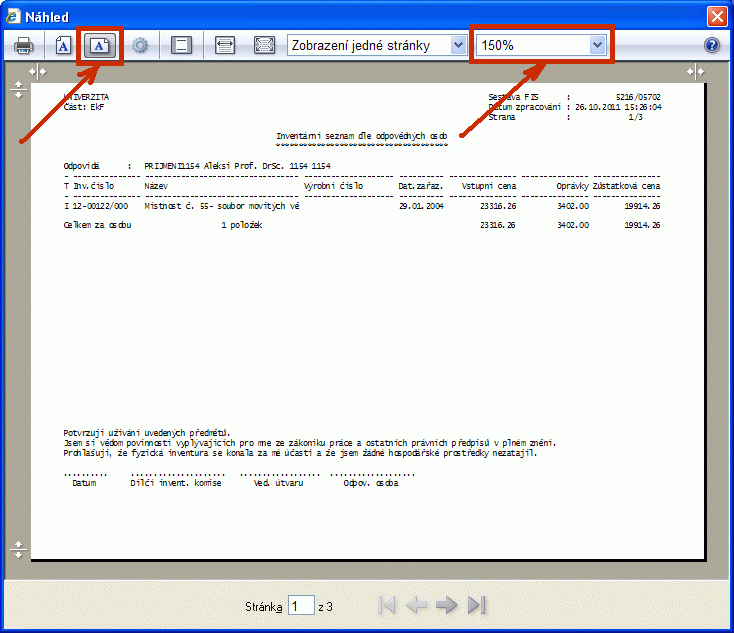This screenshot has width=734, height=633.
Task: Click the 'Potvrzuji užívání uvedených předmětů' line
Action: 147,433
